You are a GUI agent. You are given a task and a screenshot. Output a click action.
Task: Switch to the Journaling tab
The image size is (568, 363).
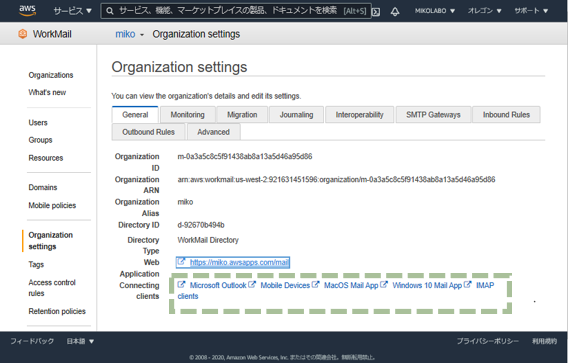[296, 115]
